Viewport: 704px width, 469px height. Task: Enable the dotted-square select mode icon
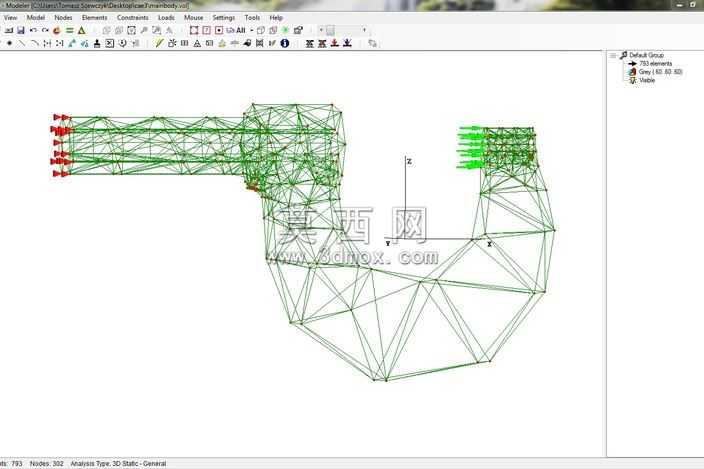coord(219,31)
